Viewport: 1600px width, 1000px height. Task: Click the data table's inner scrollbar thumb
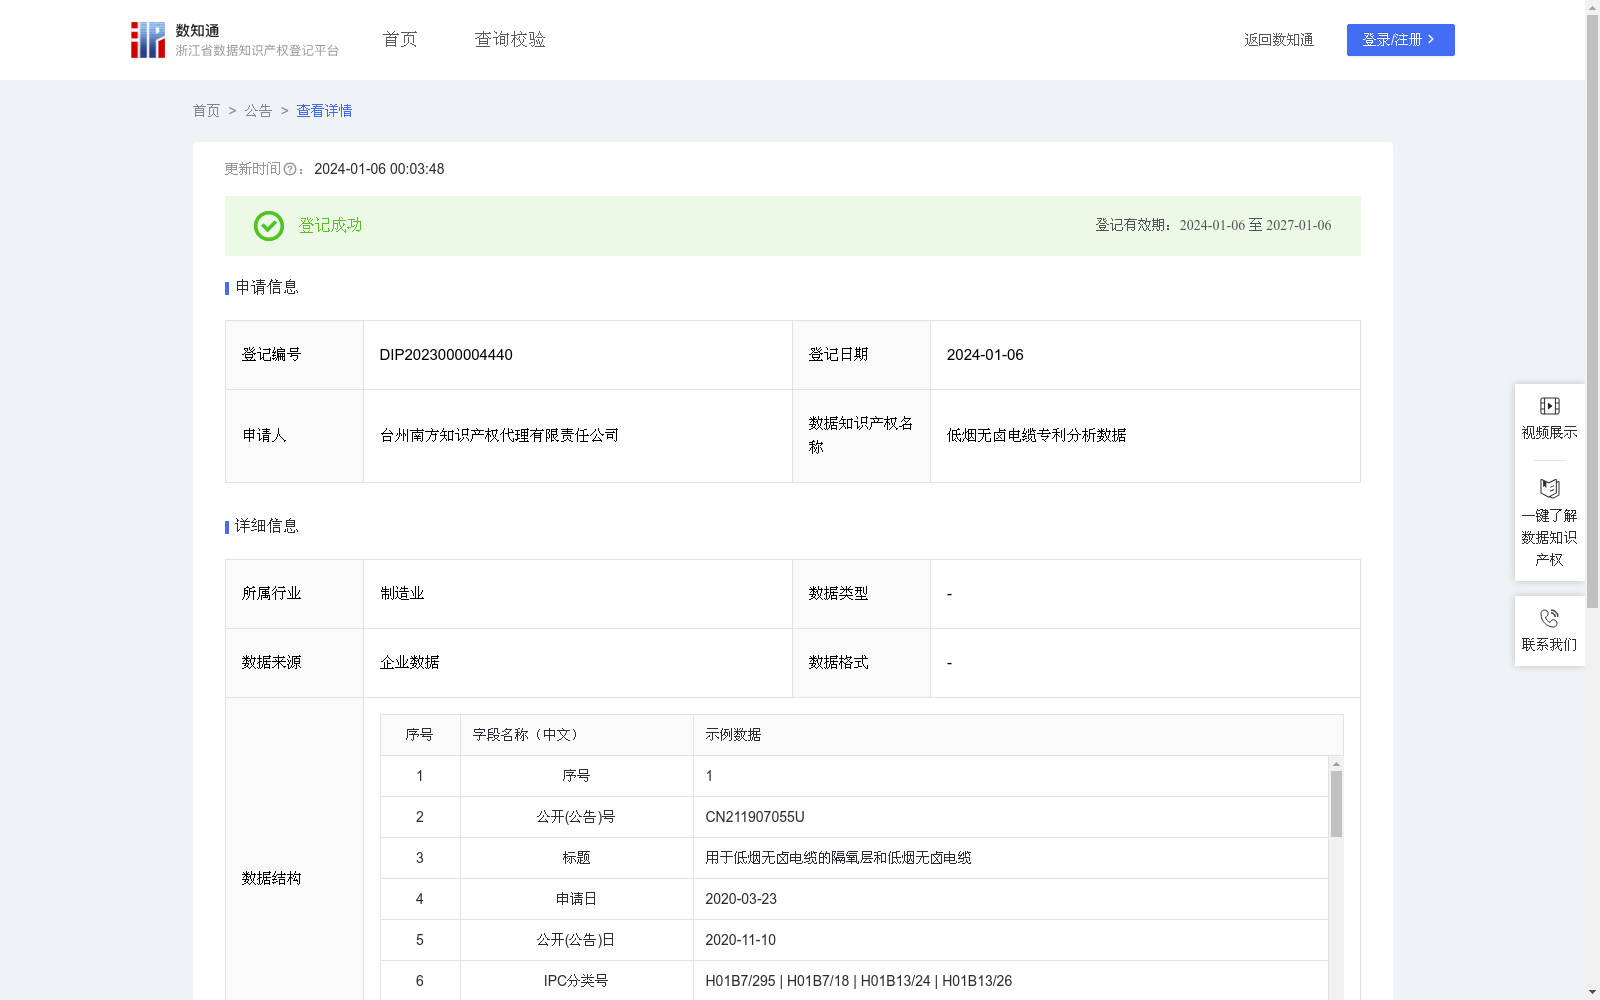tap(1336, 803)
